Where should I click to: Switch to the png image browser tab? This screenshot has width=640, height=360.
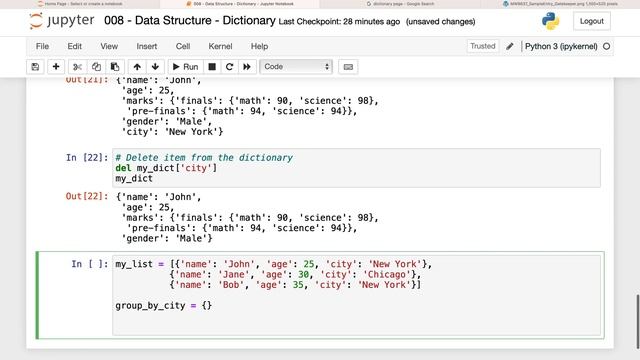[560, 4]
